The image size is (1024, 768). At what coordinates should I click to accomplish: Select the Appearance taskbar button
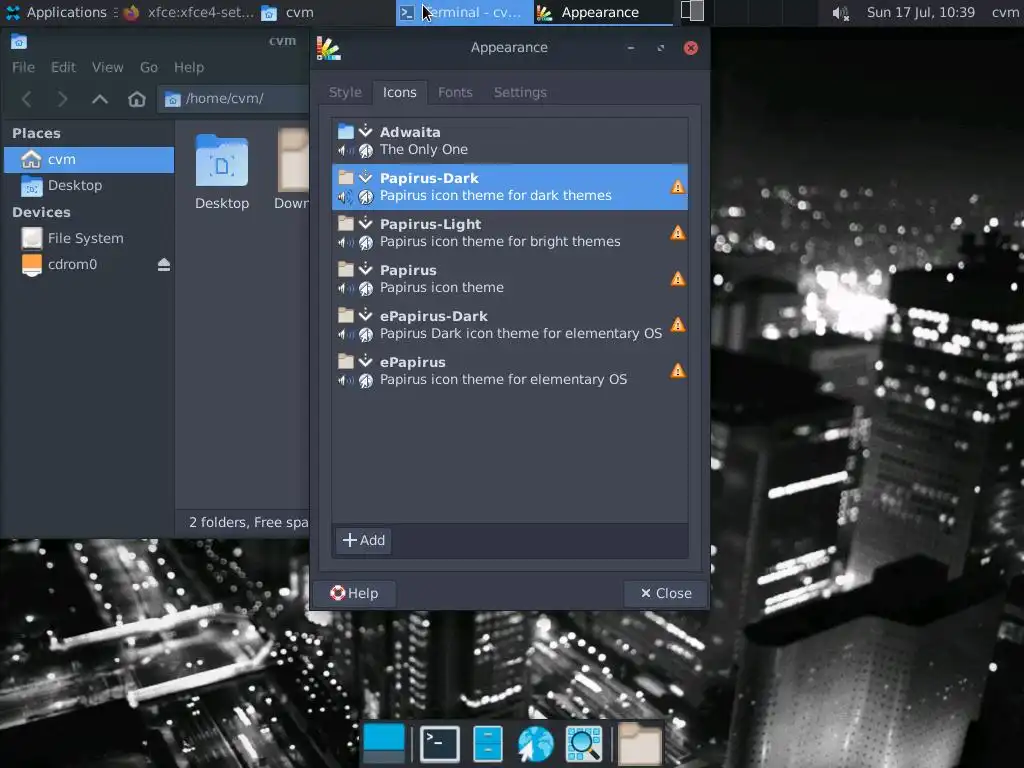[602, 12]
